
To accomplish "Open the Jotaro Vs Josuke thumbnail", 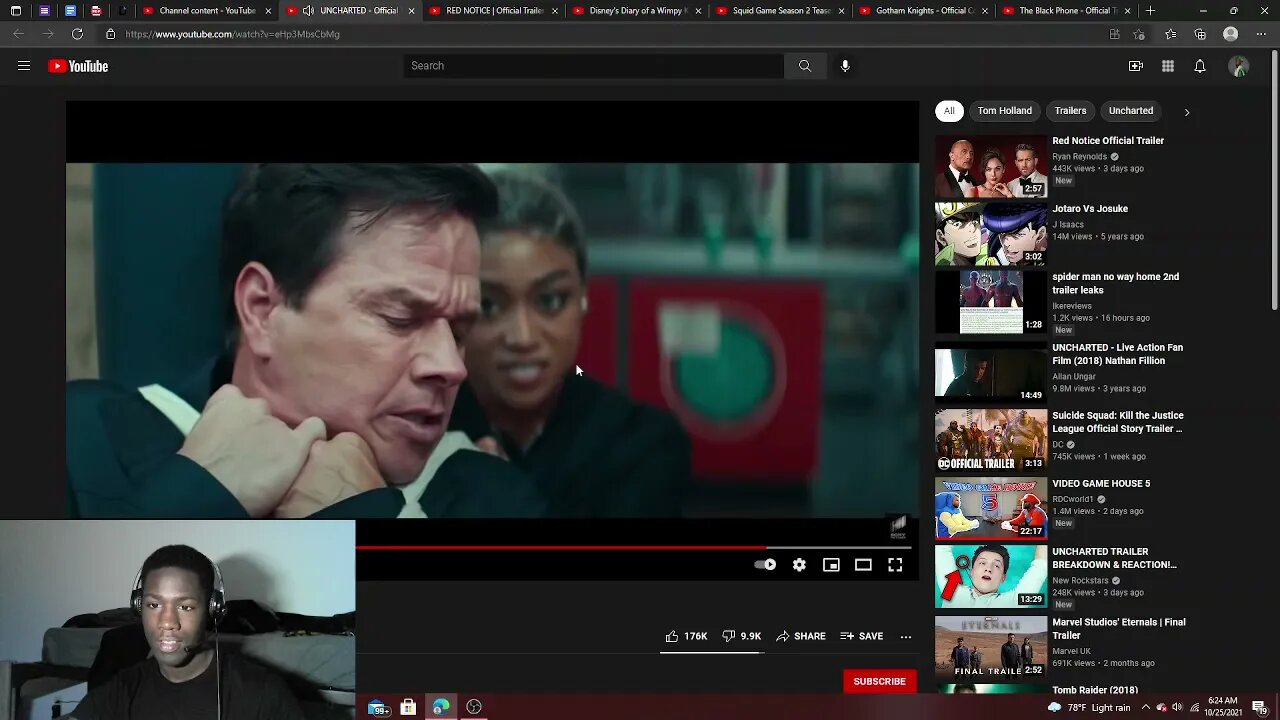I will tap(991, 234).
